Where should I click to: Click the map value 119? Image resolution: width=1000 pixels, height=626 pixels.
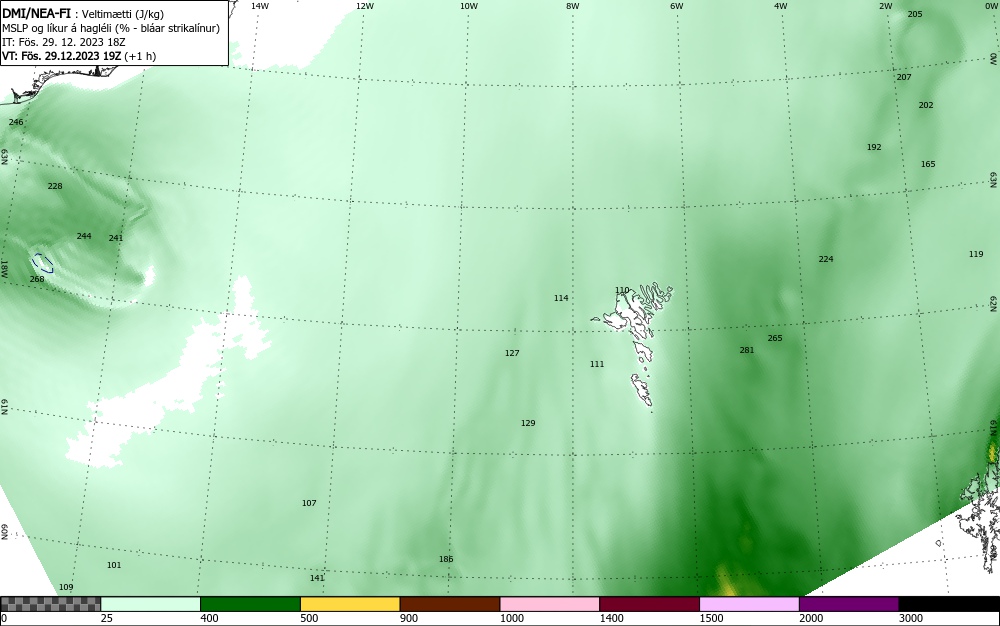click(x=976, y=254)
